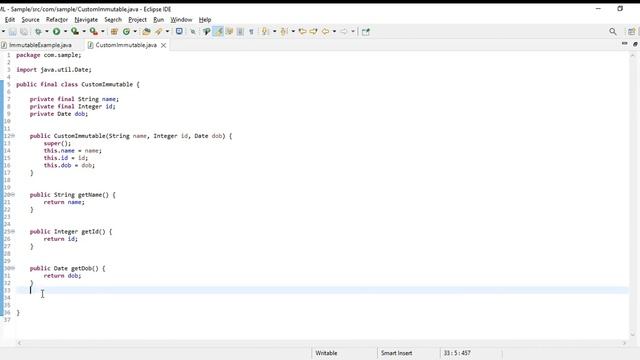The height and width of the screenshot is (360, 640).
Task: Open the Help menu
Action: (x=205, y=20)
